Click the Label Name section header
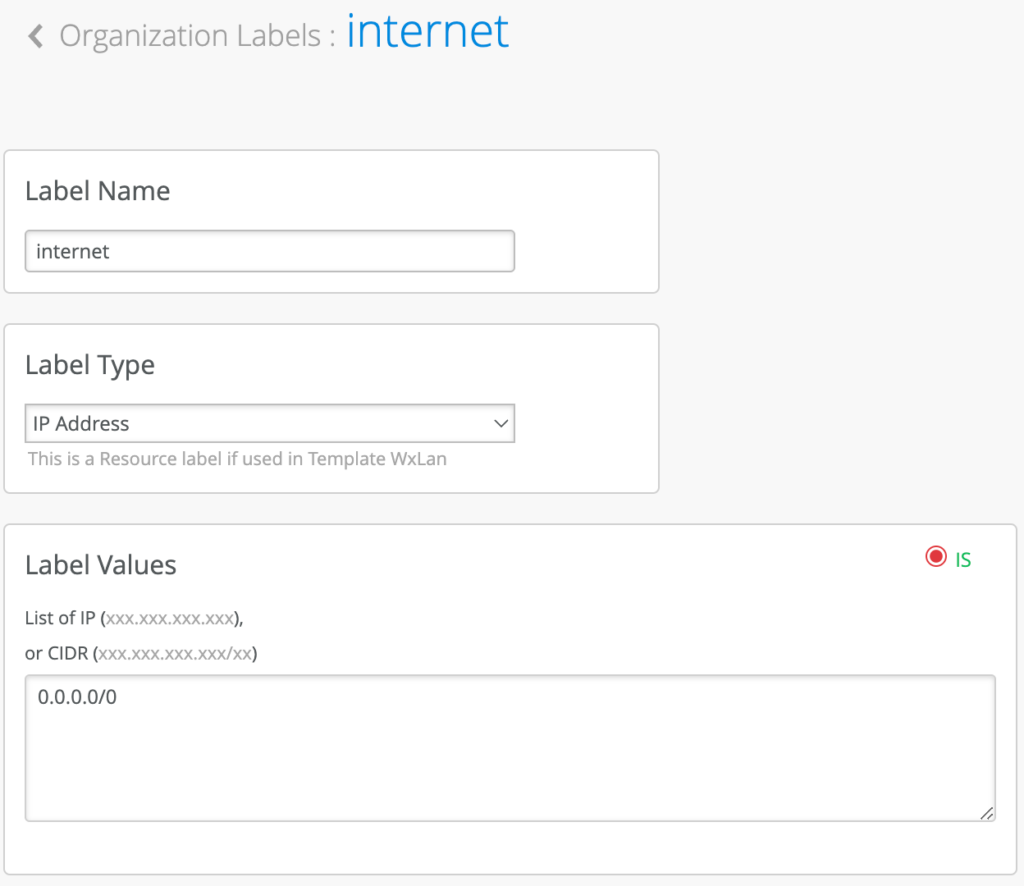This screenshot has width=1024, height=886. tap(97, 191)
